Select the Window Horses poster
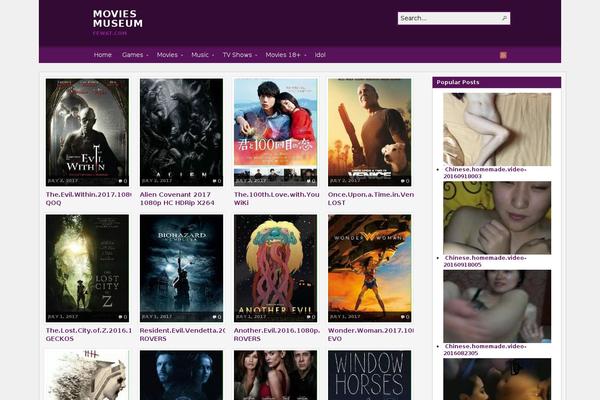 coord(370,375)
